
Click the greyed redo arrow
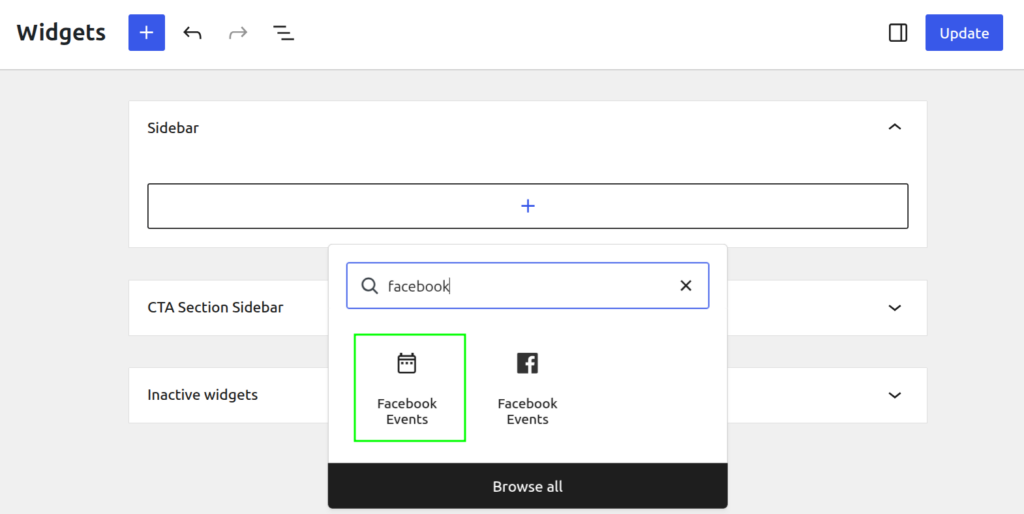[x=238, y=33]
